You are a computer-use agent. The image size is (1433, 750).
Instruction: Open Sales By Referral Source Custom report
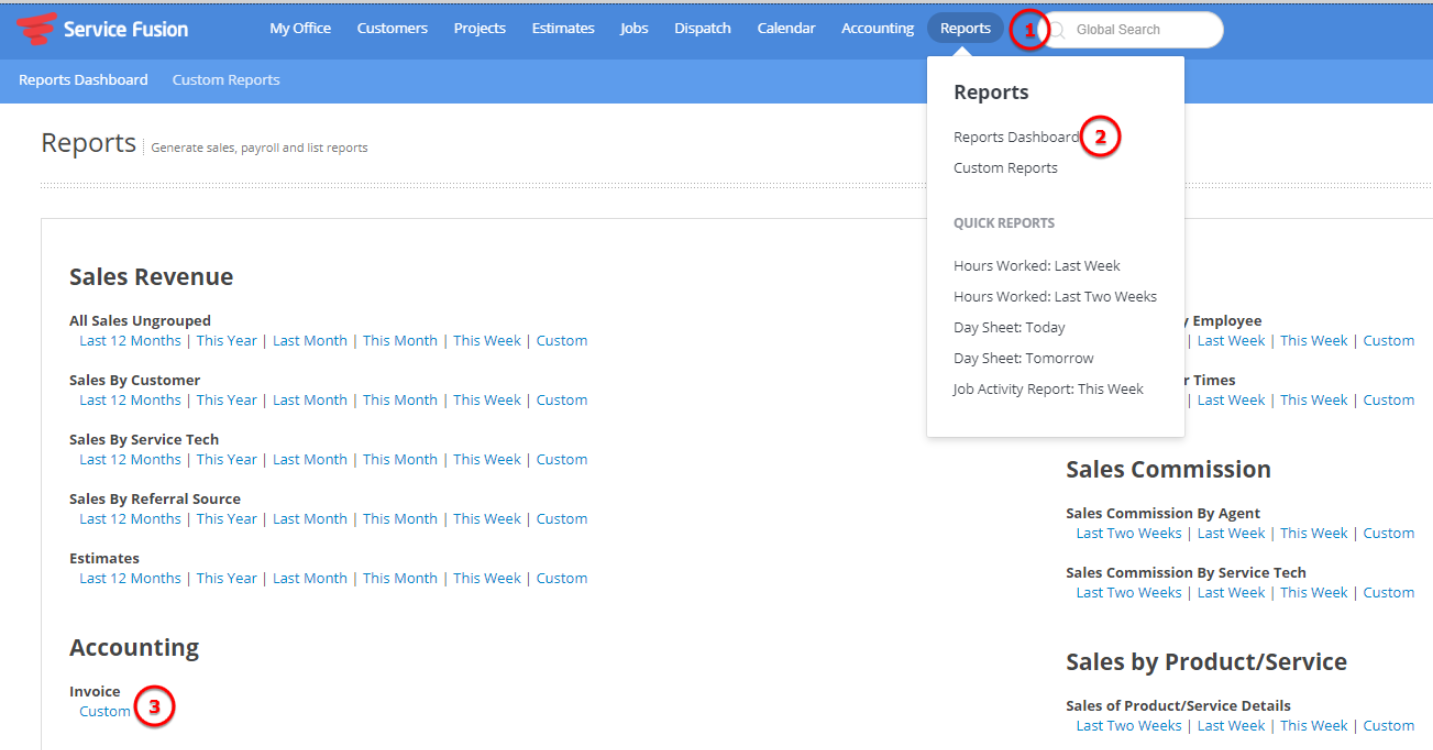562,519
